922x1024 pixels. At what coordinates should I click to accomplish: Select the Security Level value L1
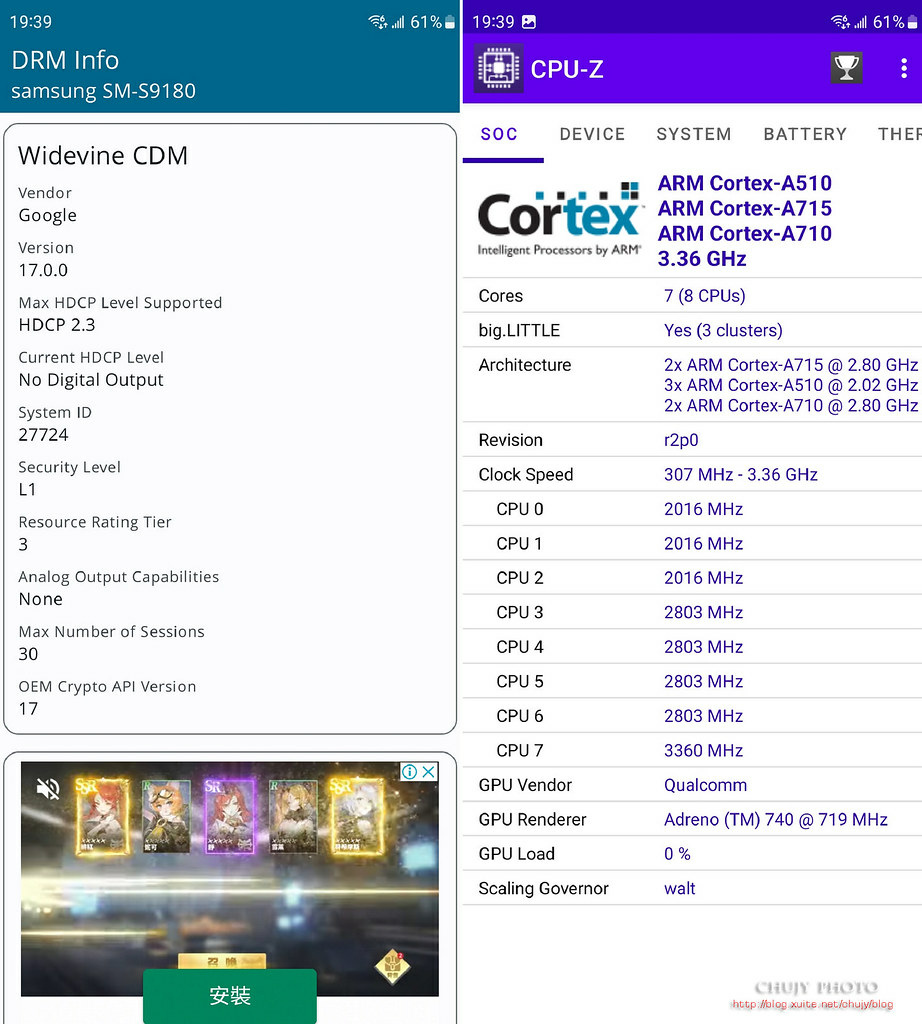point(27,489)
